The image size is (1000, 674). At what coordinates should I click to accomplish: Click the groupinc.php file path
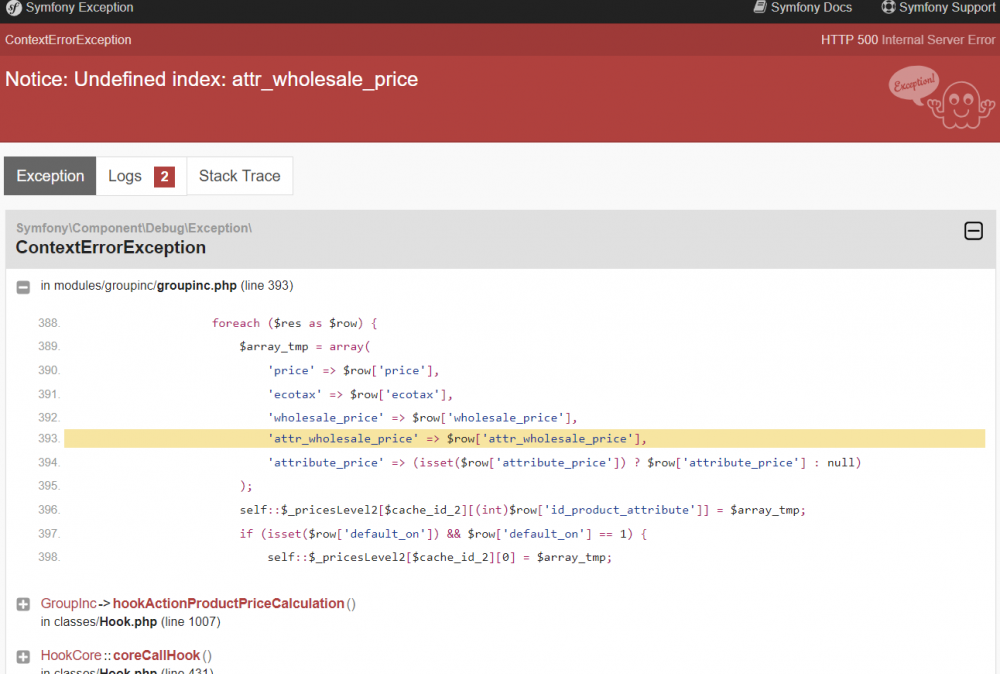click(x=145, y=286)
